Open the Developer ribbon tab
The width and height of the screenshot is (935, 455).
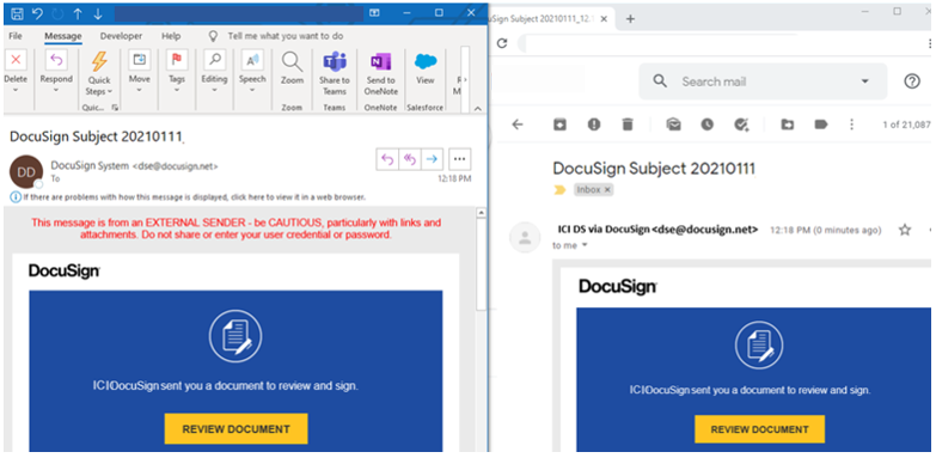point(121,36)
